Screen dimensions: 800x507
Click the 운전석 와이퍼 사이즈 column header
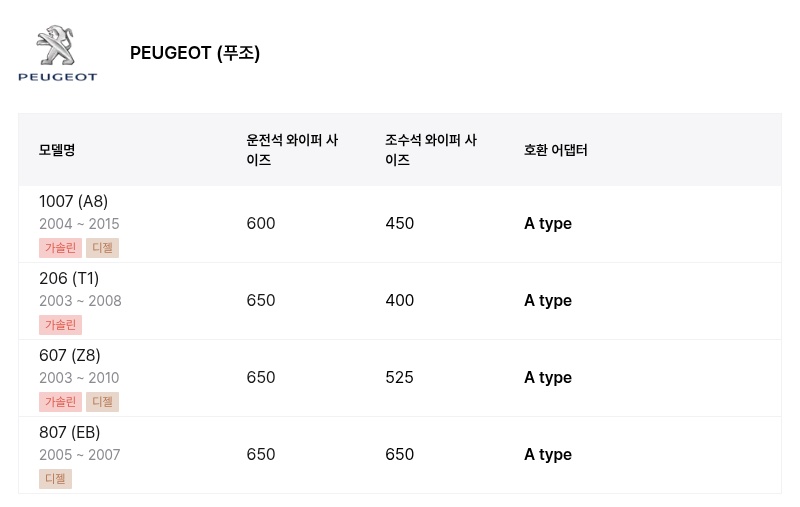click(x=292, y=150)
